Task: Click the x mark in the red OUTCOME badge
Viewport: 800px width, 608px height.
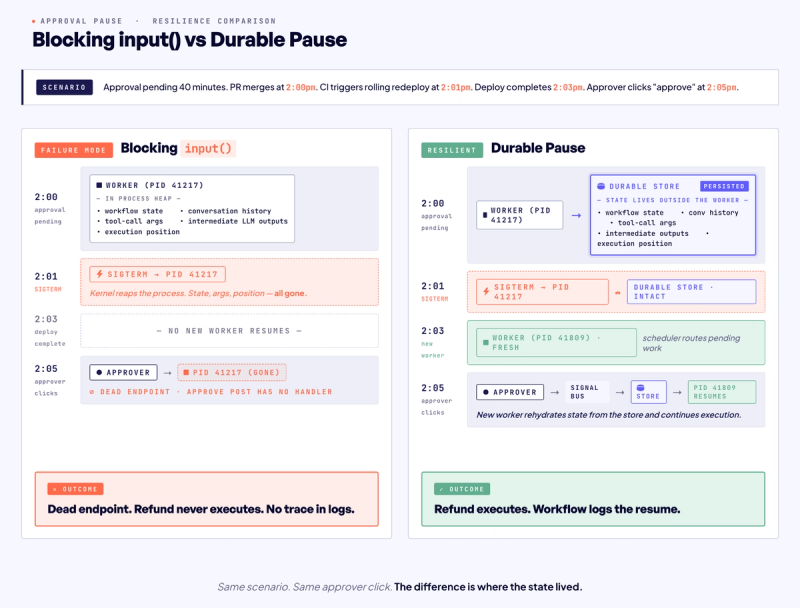Action: (55, 489)
